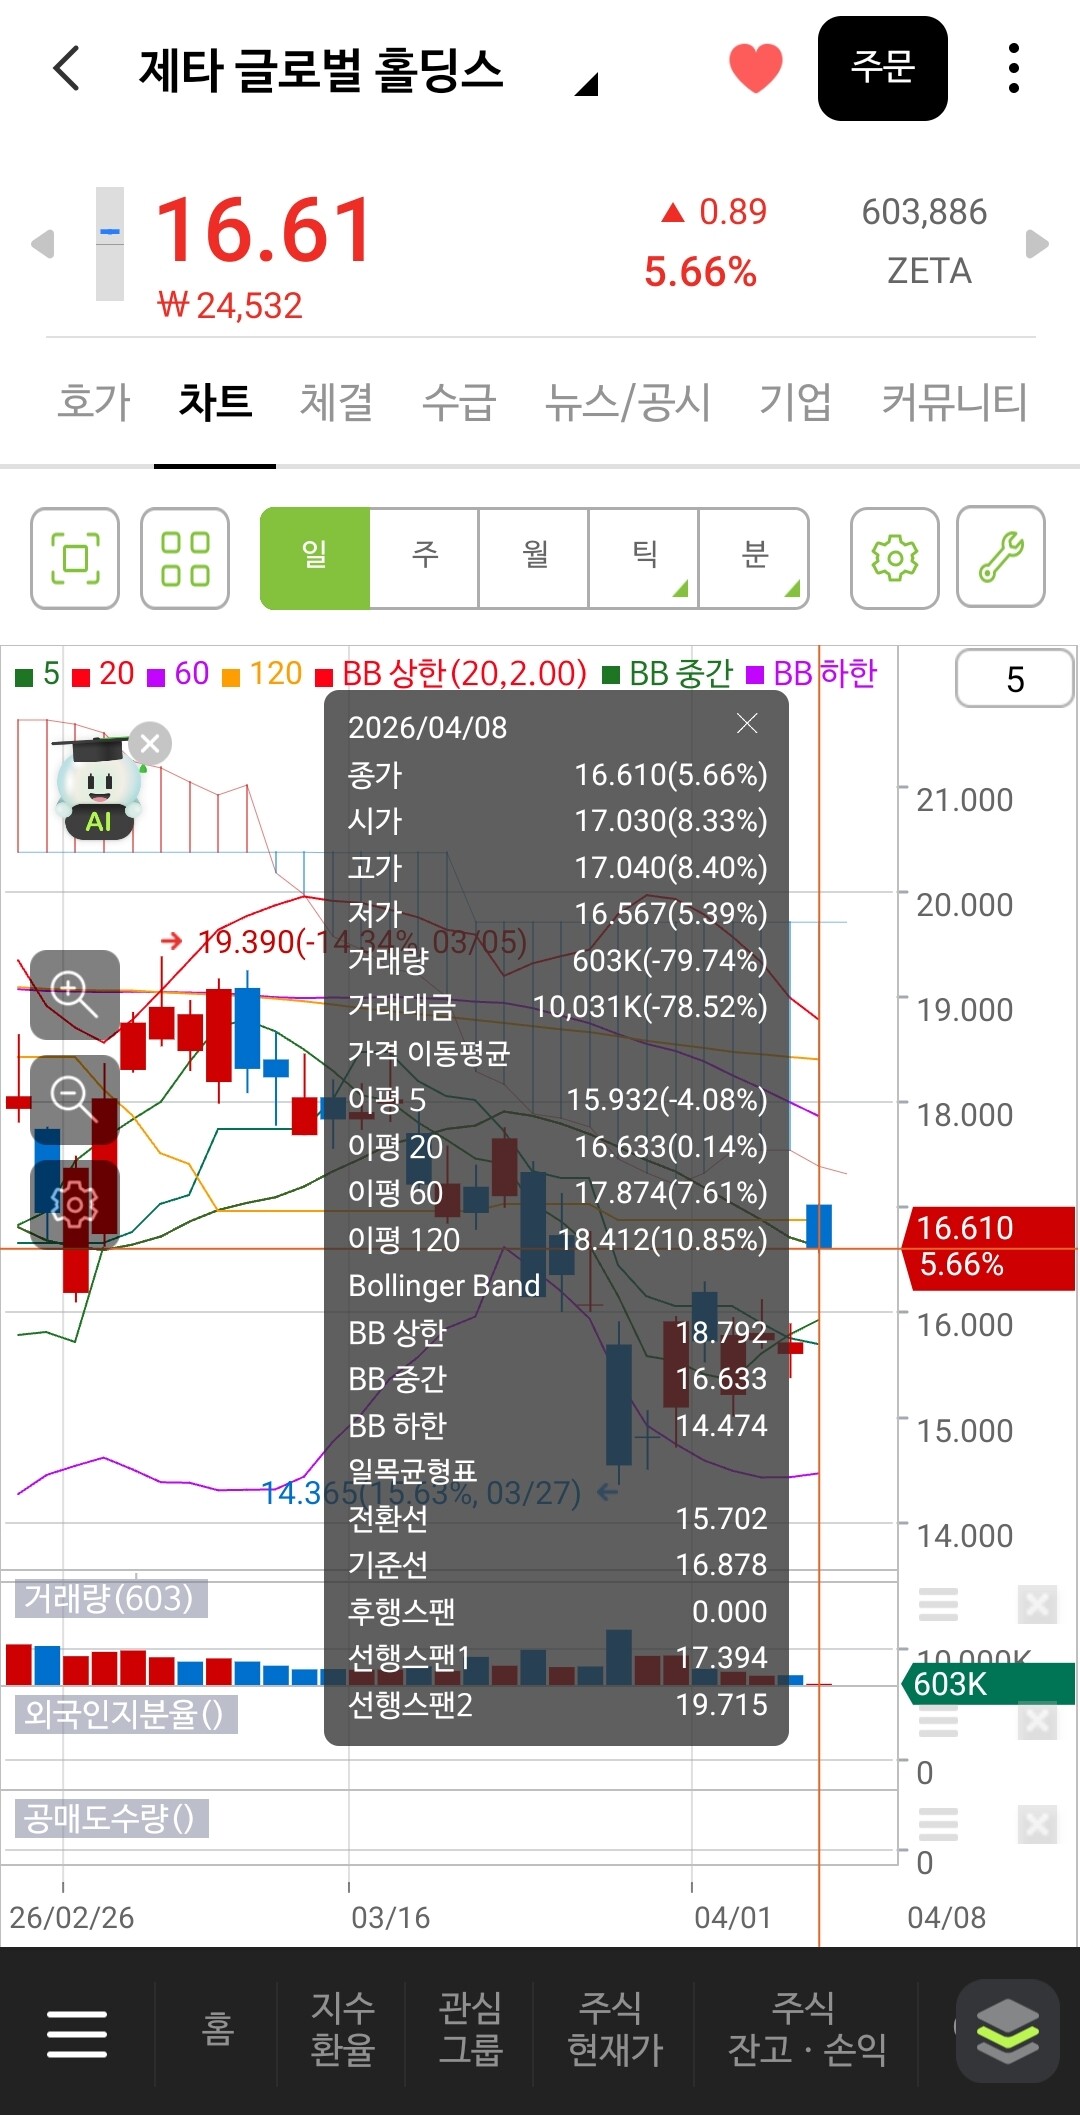The image size is (1080, 2115).
Task: Open 관심 그룹 in bottom bar
Action: tap(470, 2030)
